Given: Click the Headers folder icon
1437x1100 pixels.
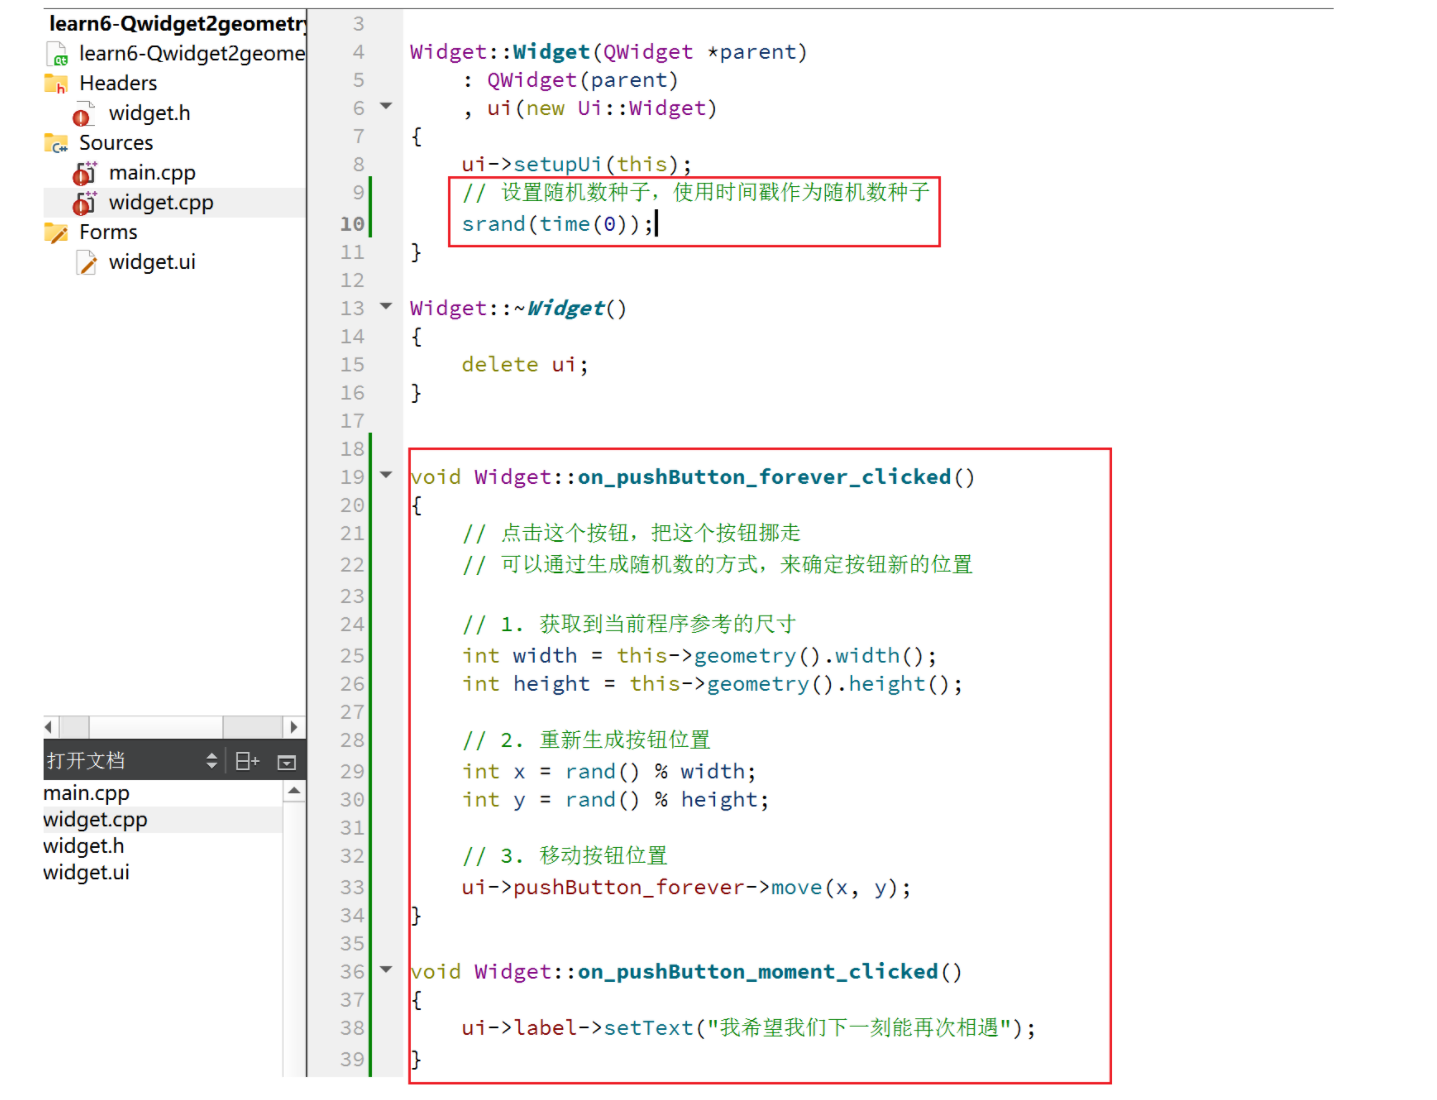Looking at the screenshot, I should [x=56, y=84].
